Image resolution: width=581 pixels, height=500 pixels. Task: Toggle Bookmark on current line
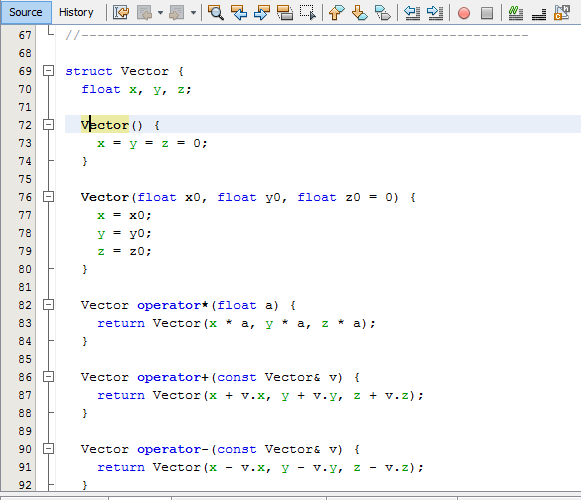[382, 13]
